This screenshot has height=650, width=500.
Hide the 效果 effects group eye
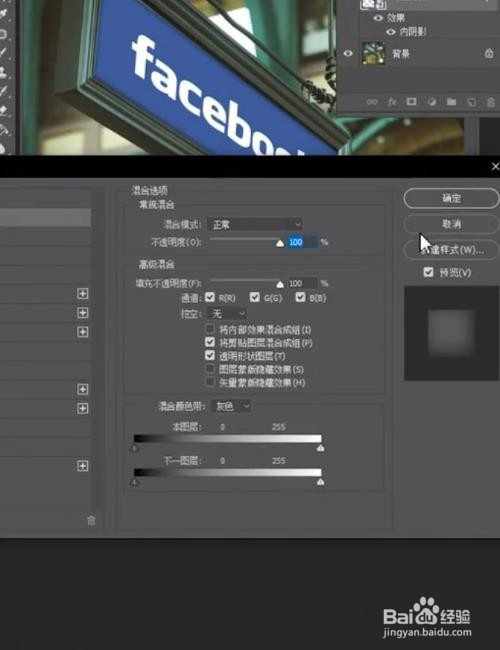tap(378, 18)
